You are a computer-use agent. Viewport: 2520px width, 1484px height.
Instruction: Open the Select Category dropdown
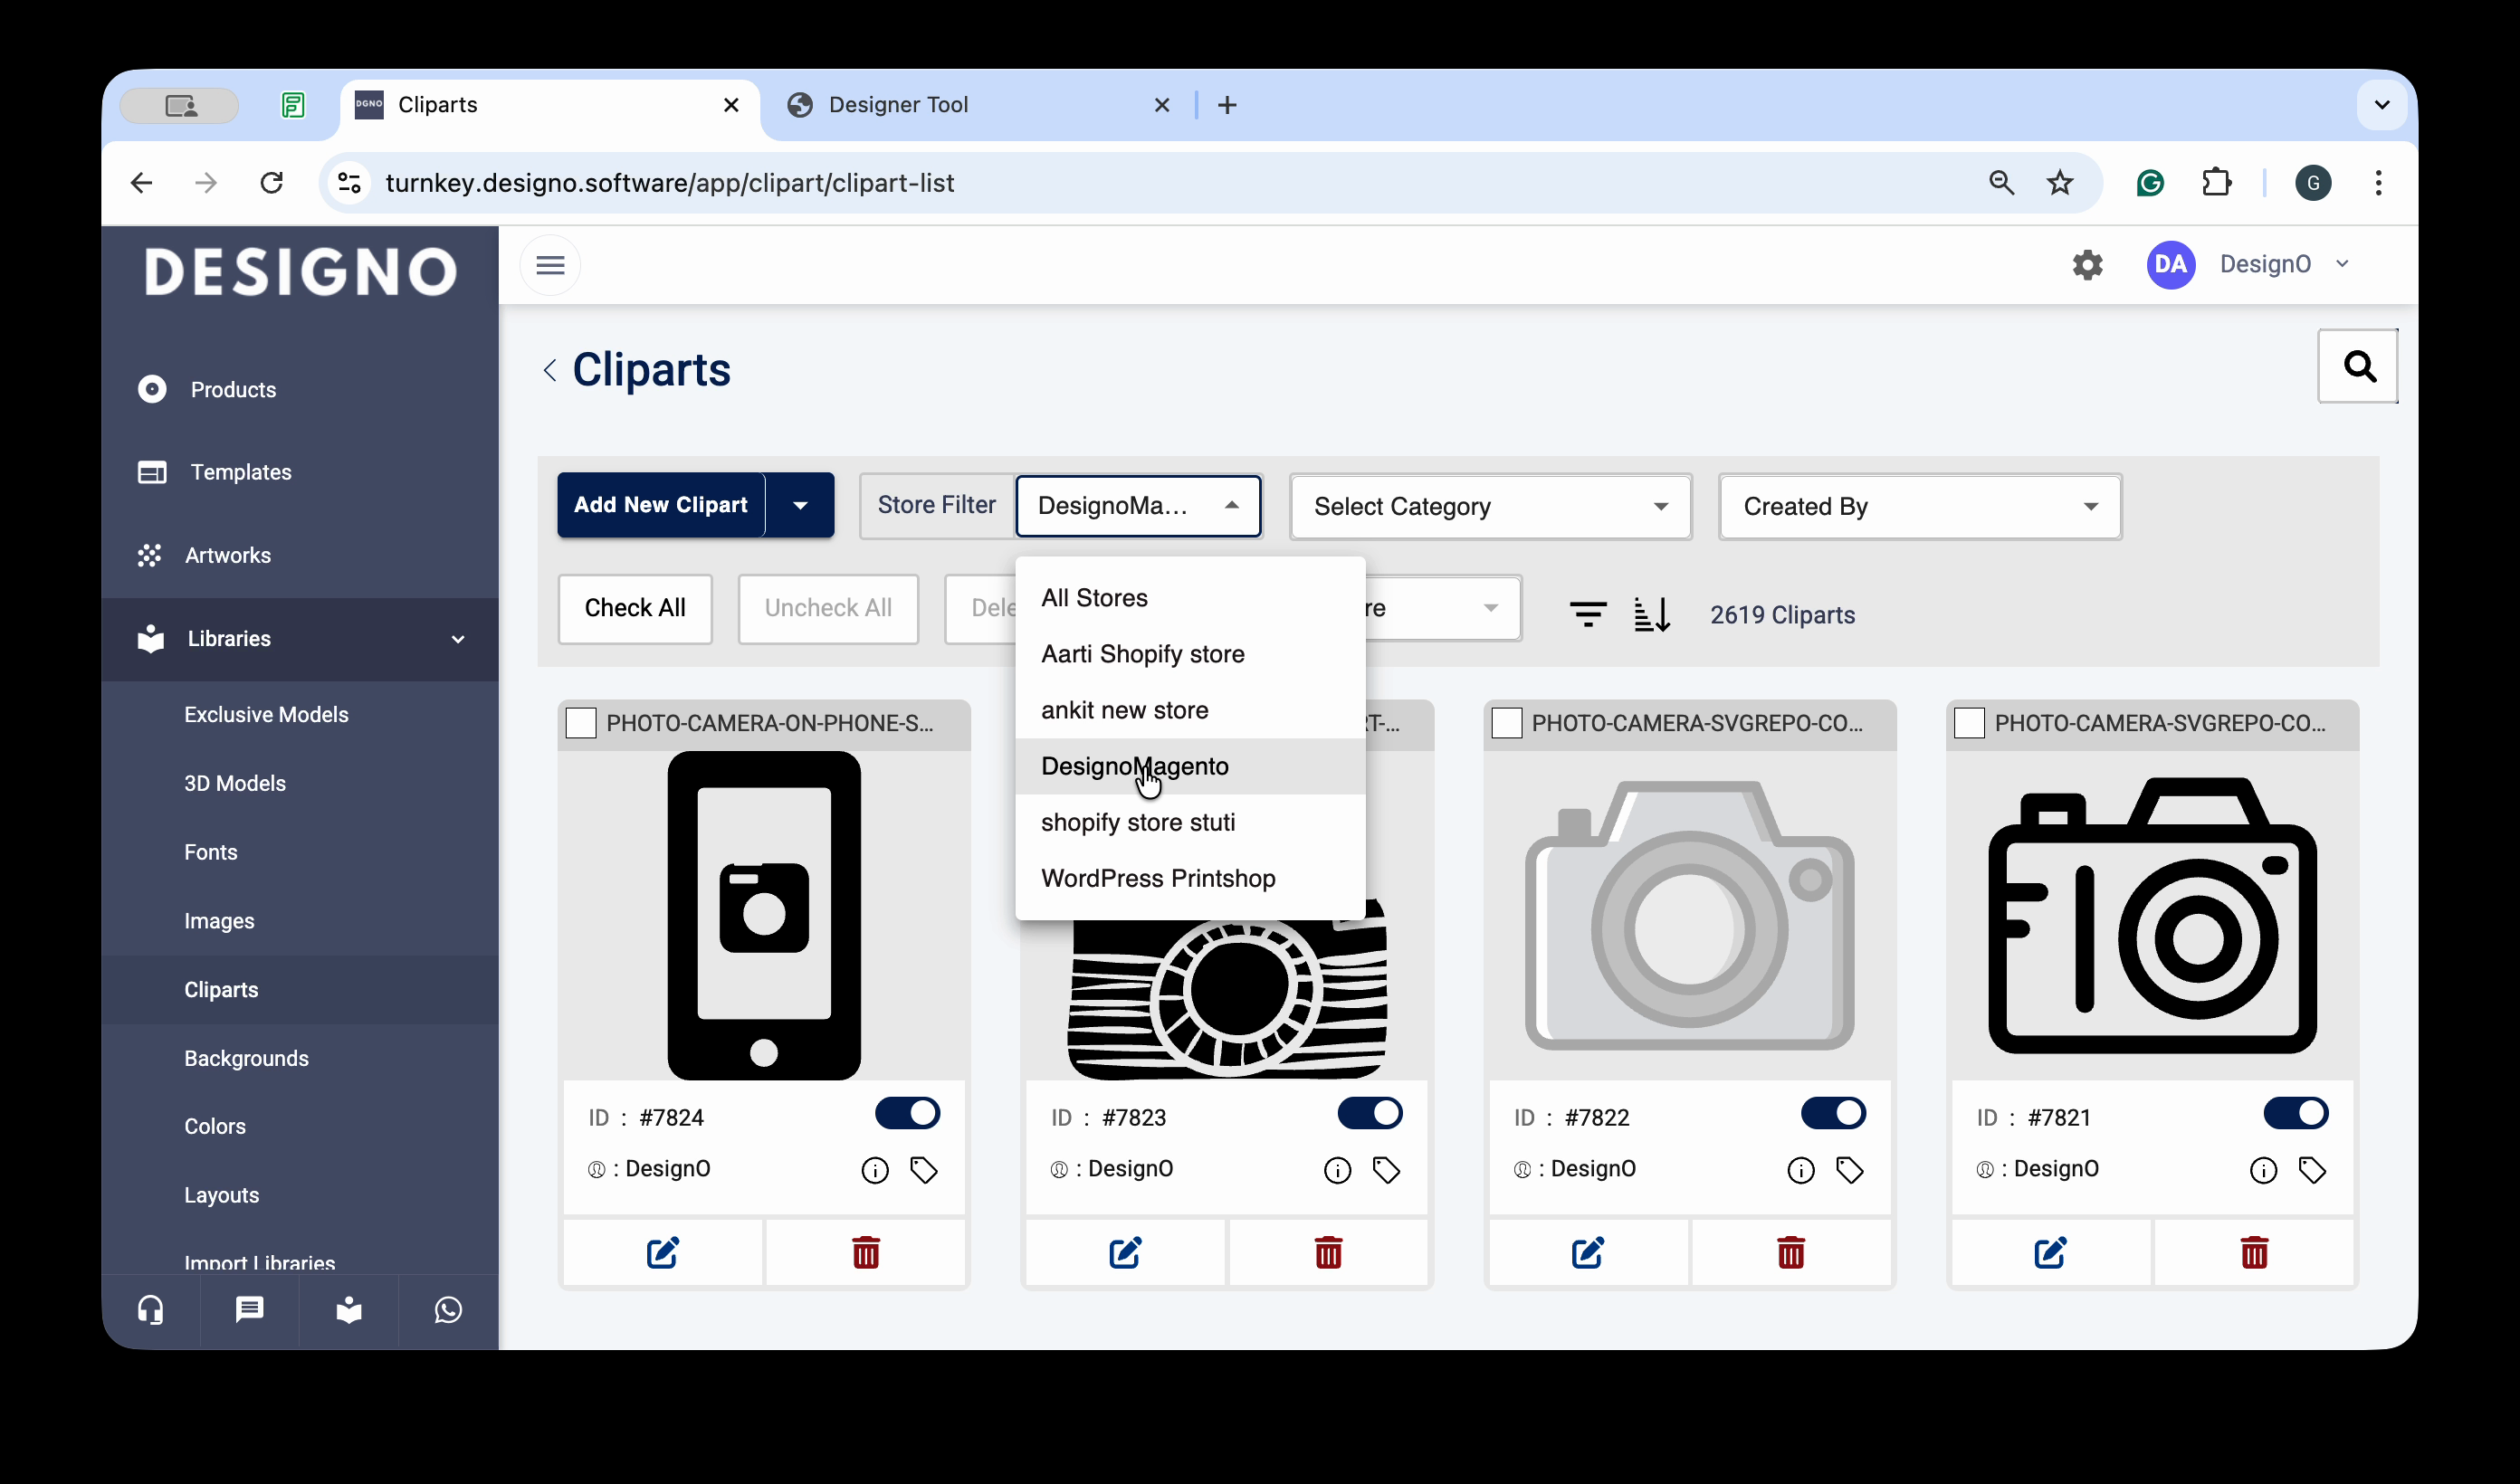(x=1490, y=507)
